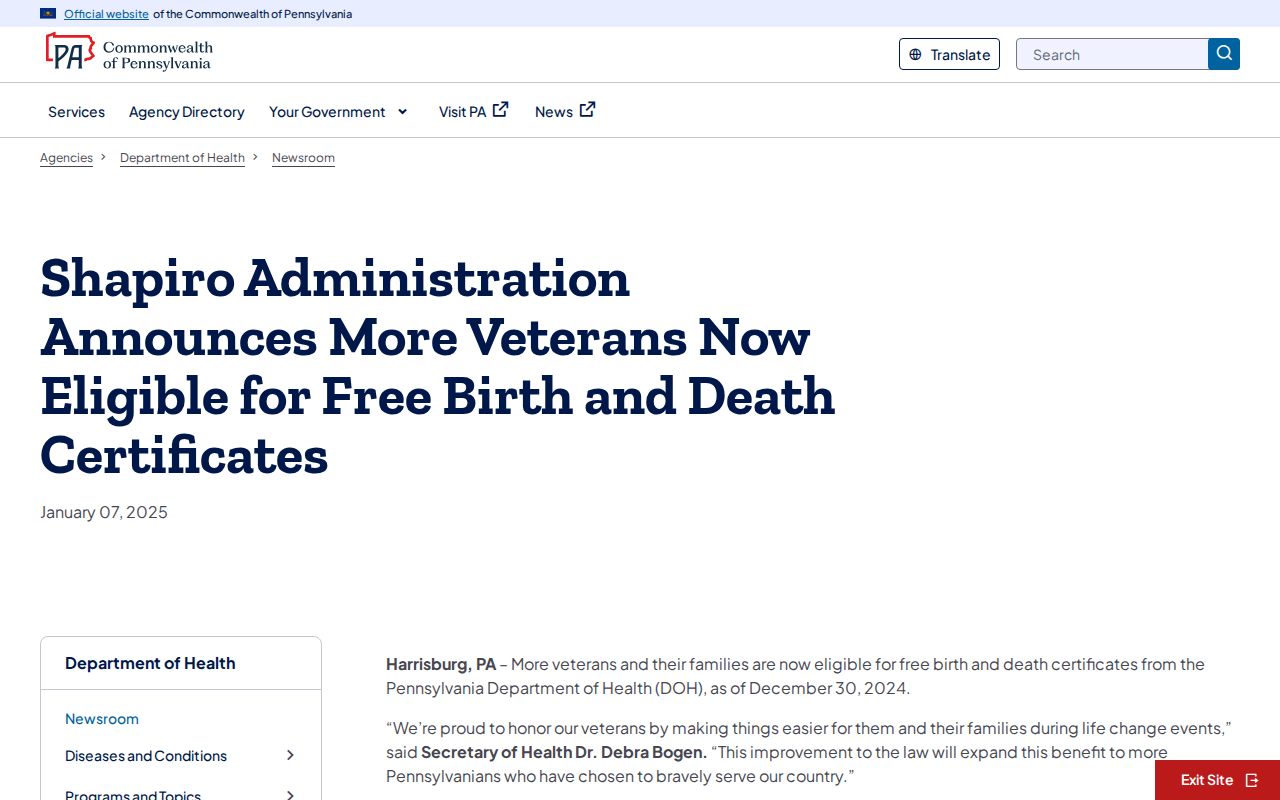Go to Agencies breadcrumb link

tap(66, 158)
